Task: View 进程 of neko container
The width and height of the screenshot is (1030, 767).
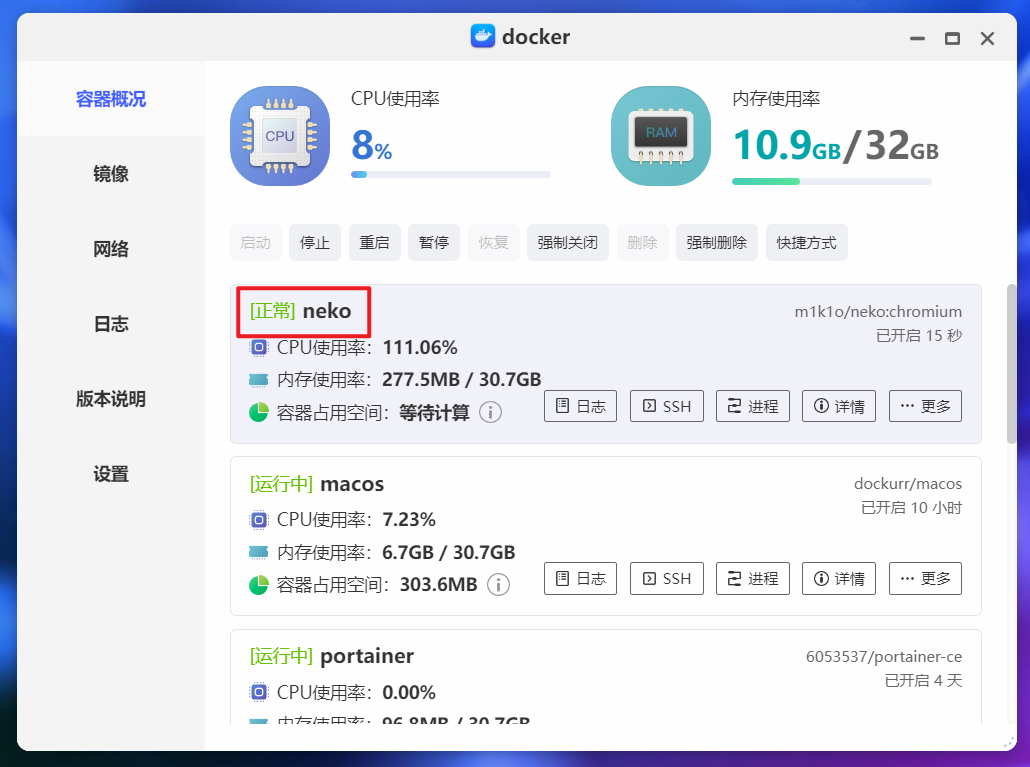Action: (753, 406)
